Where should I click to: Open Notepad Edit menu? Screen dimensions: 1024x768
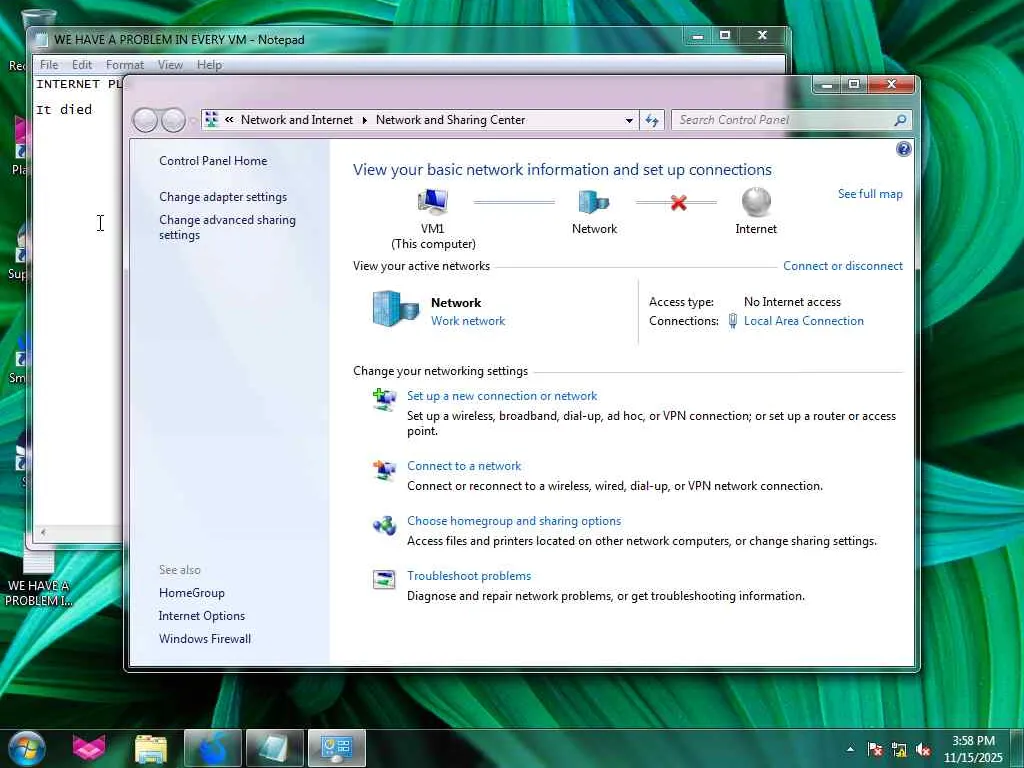(x=82, y=65)
